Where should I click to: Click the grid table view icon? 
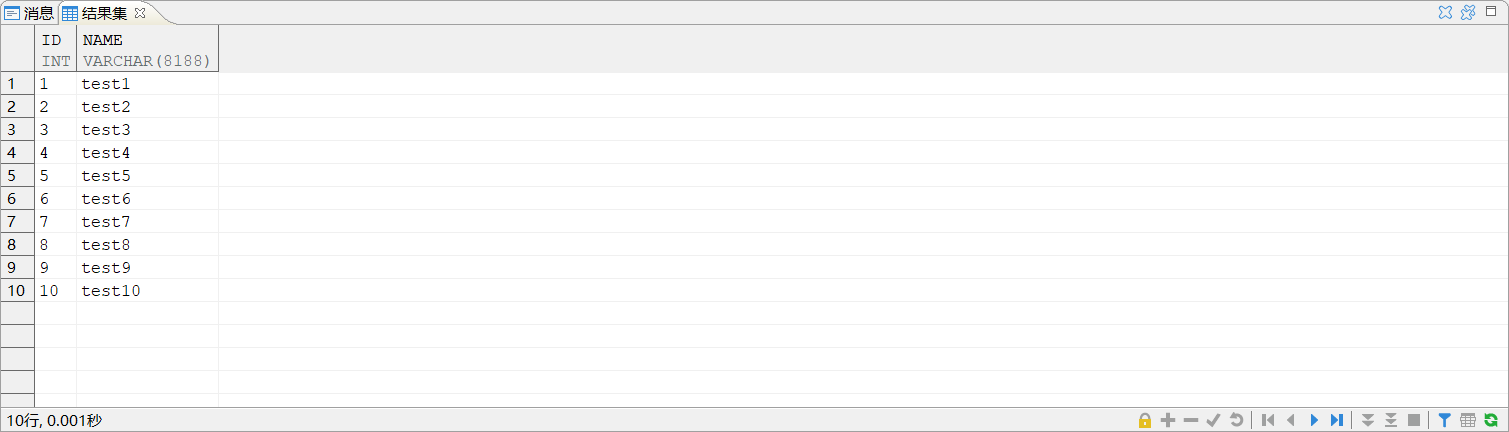[x=1467, y=420]
